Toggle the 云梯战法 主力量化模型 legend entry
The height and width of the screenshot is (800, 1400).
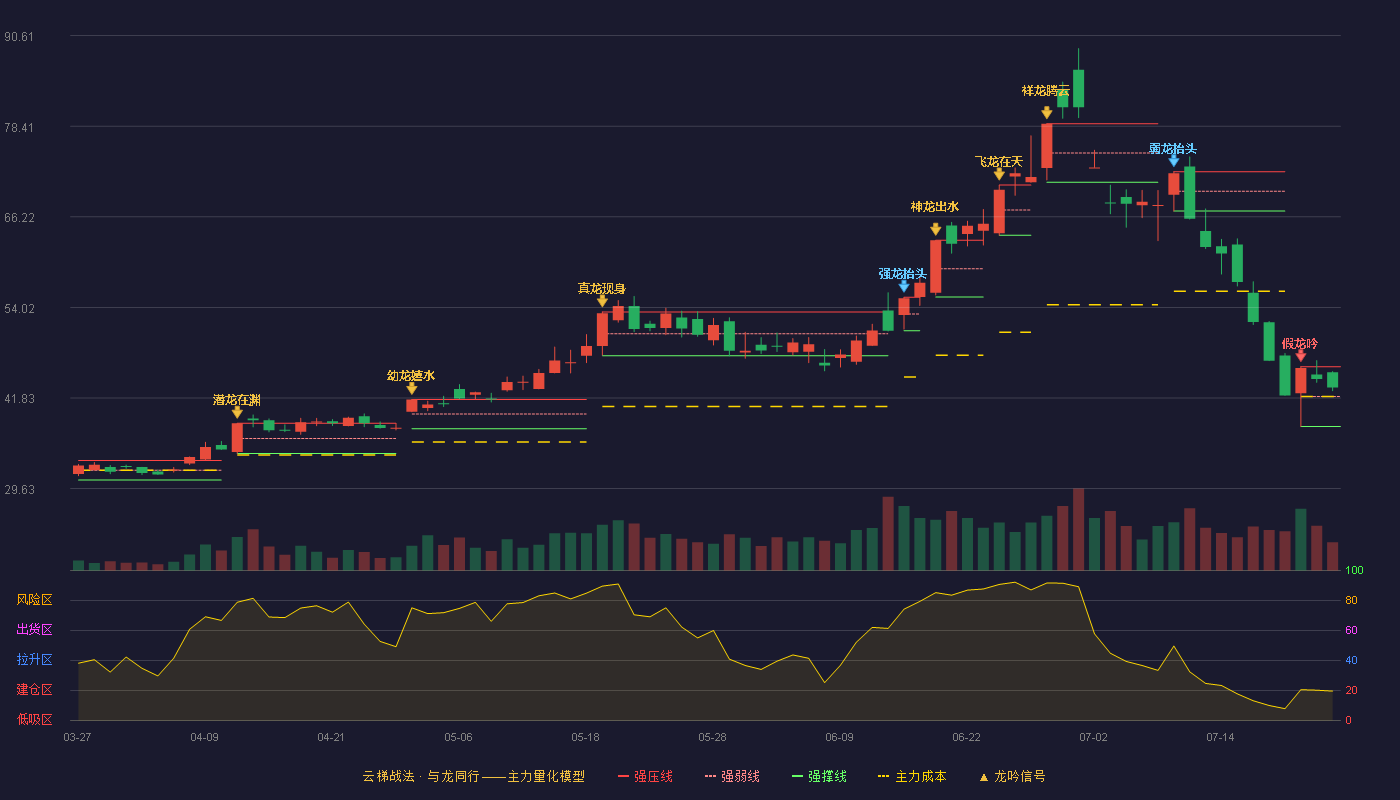[x=473, y=776]
